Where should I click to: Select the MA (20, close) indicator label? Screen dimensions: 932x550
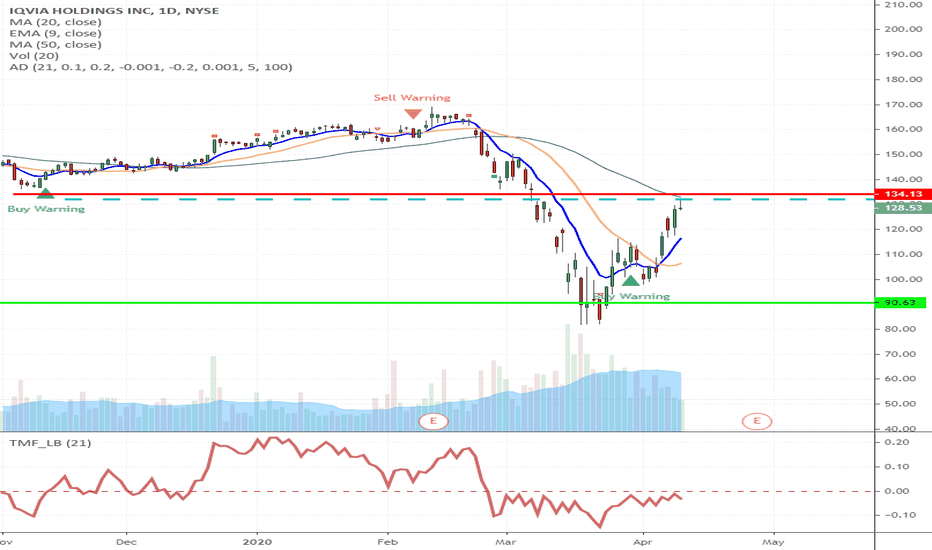[x=55, y=22]
